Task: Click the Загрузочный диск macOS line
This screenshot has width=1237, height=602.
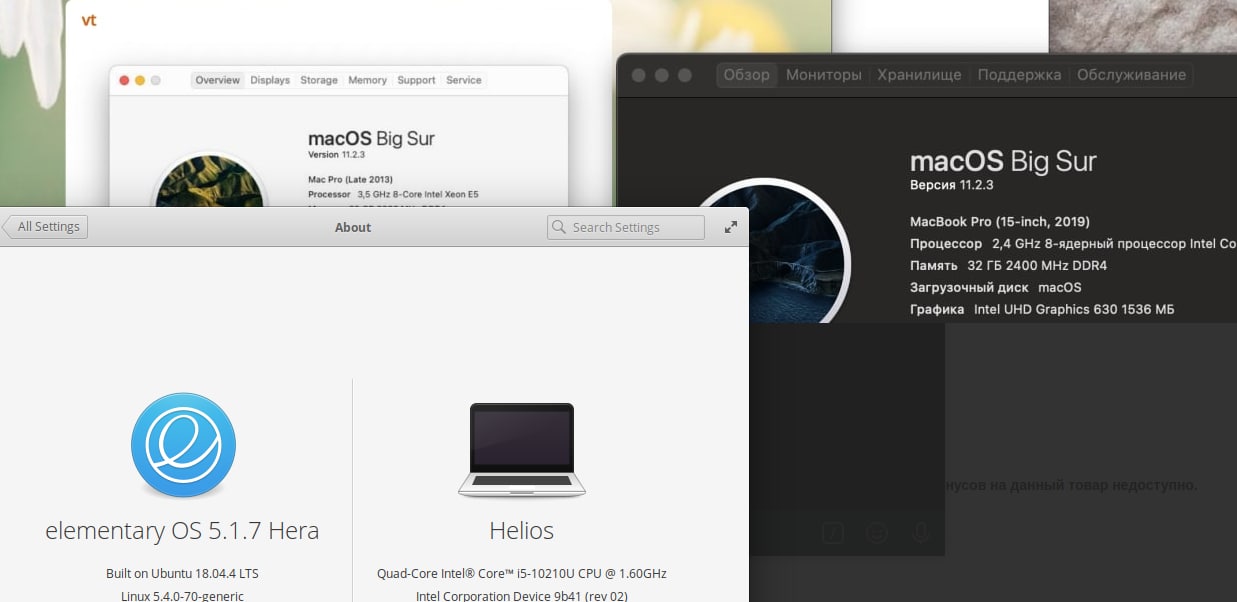Action: point(996,288)
